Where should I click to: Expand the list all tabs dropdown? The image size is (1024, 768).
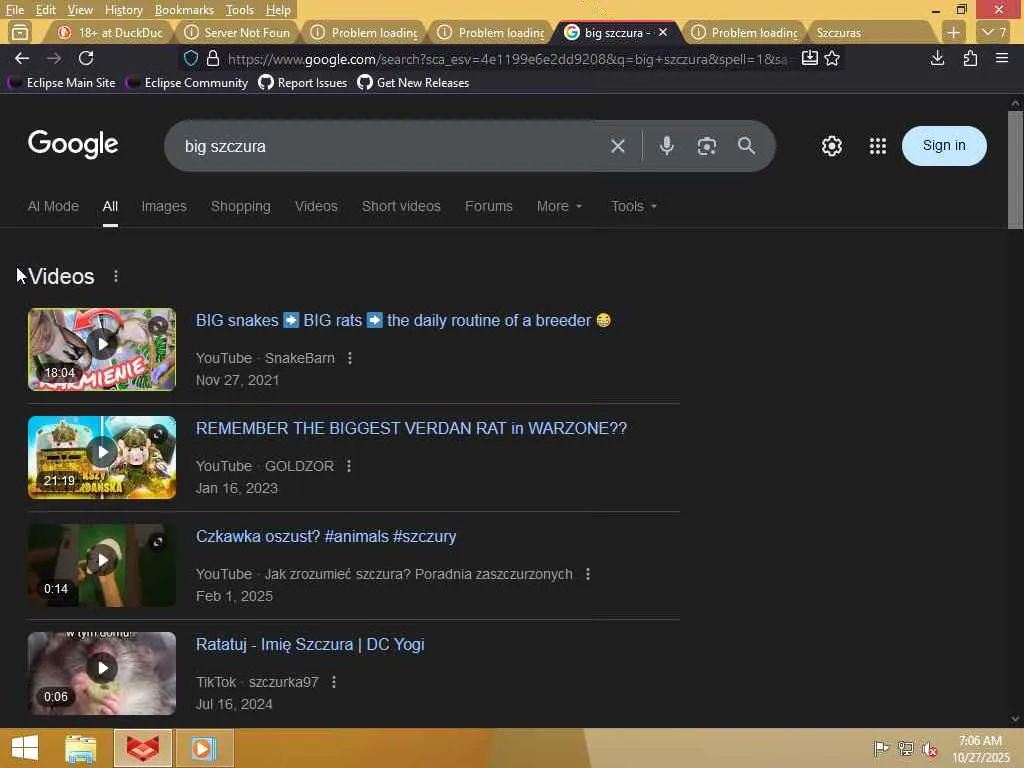[x=994, y=32]
